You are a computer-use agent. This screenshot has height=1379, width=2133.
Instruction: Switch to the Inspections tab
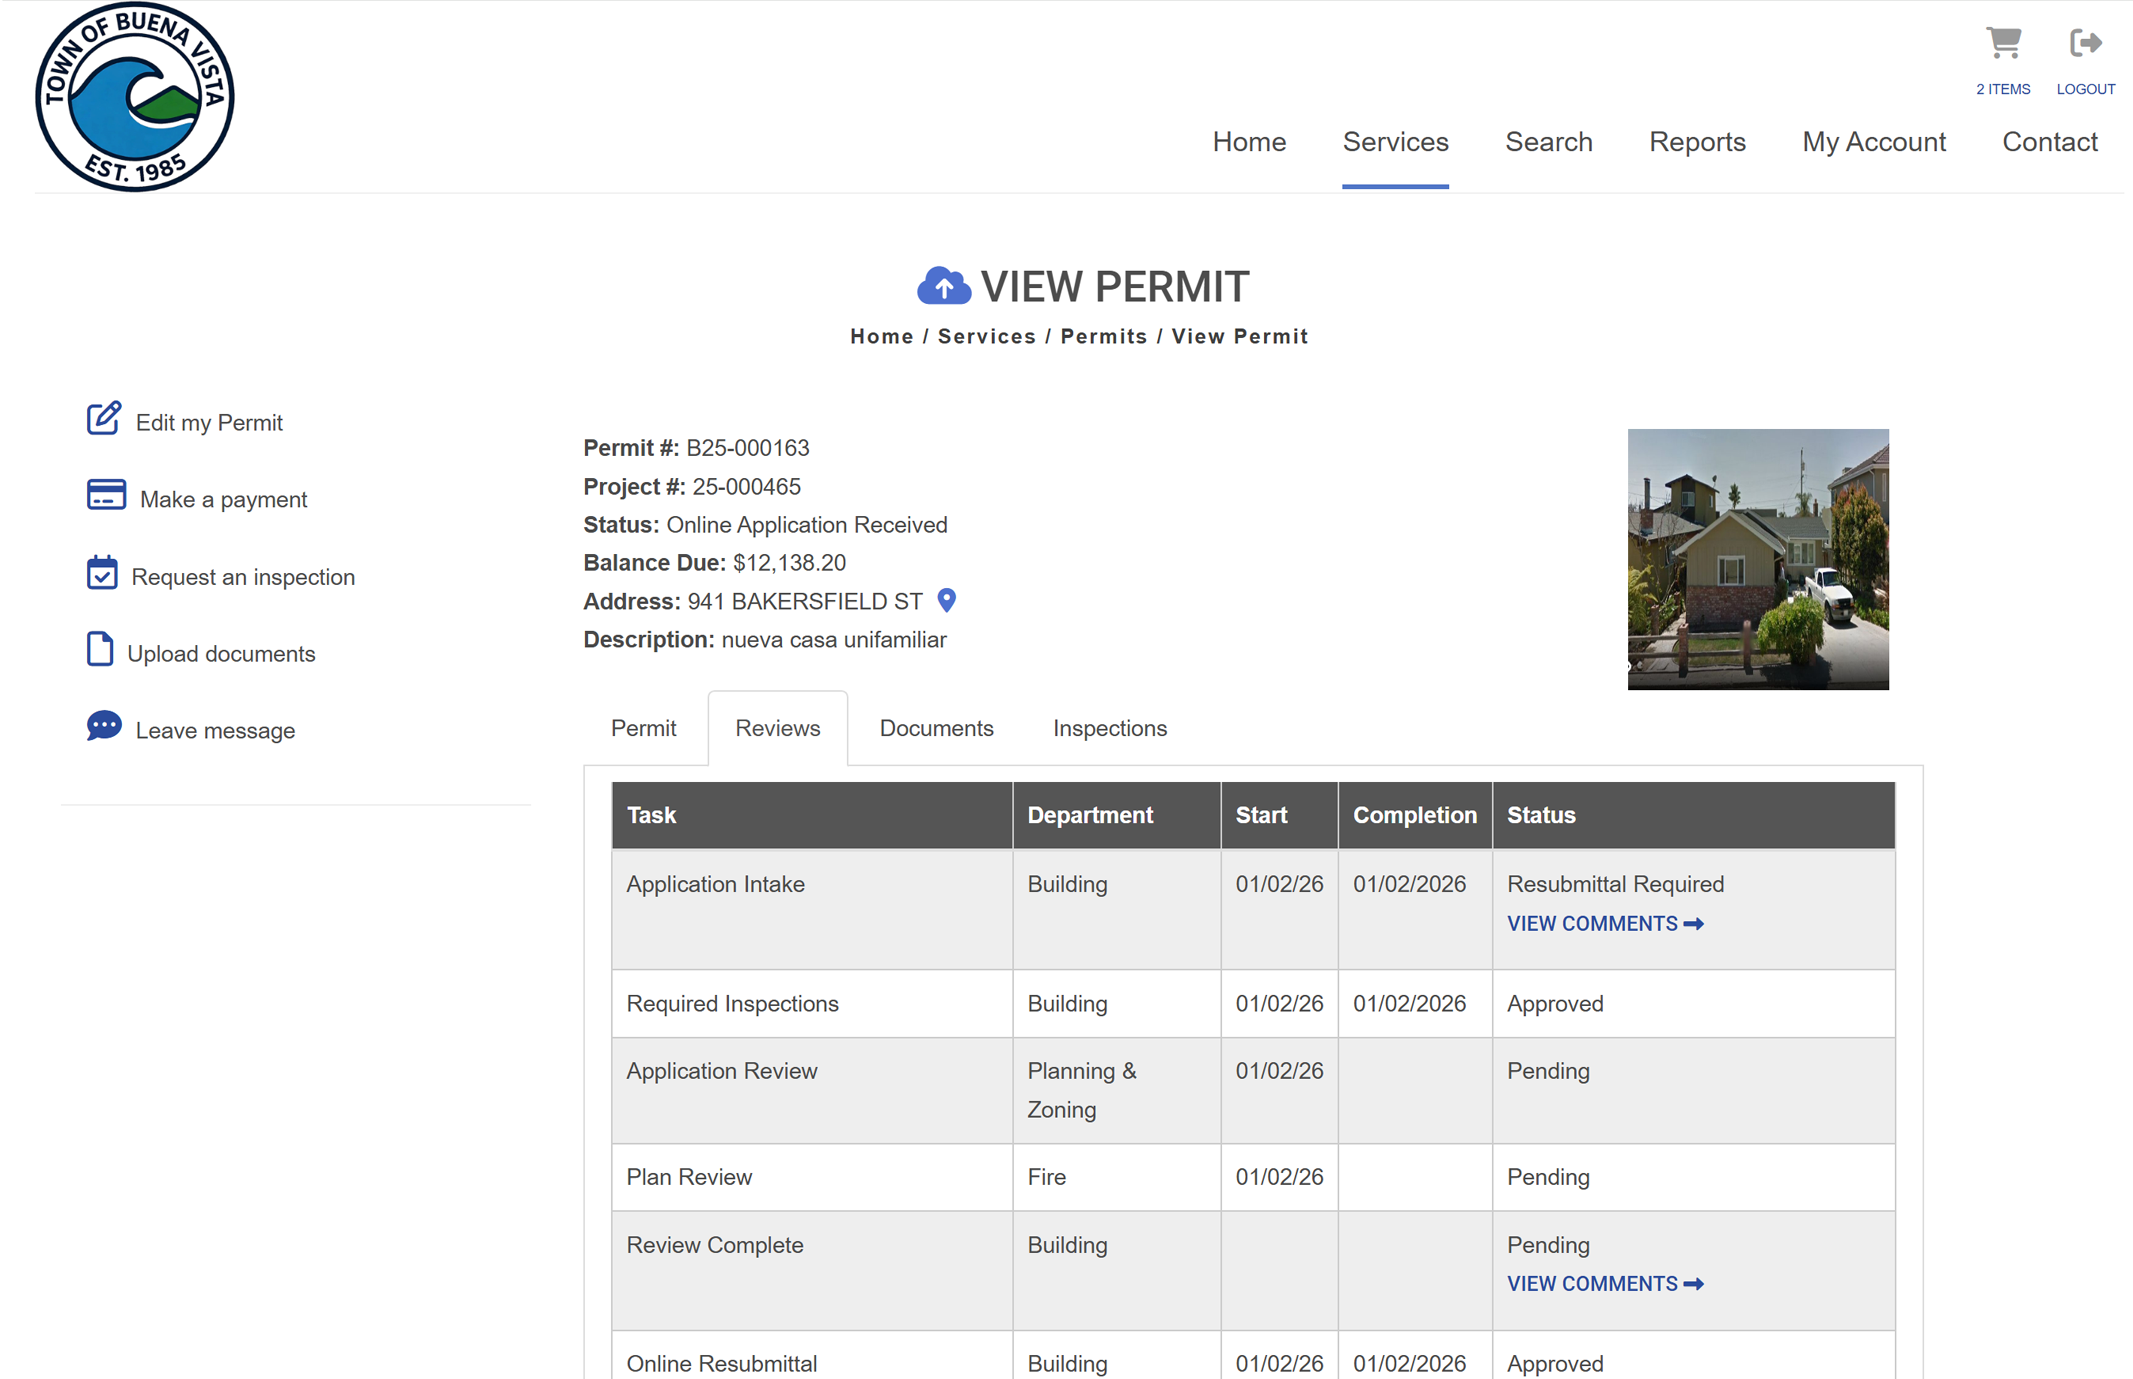[x=1109, y=728]
